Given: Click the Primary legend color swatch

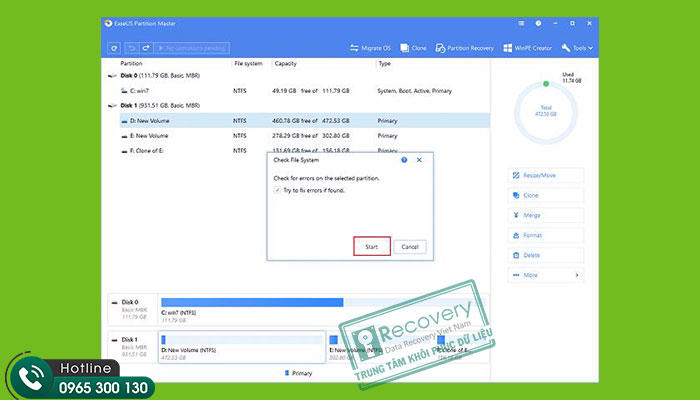Looking at the screenshot, I should (287, 373).
